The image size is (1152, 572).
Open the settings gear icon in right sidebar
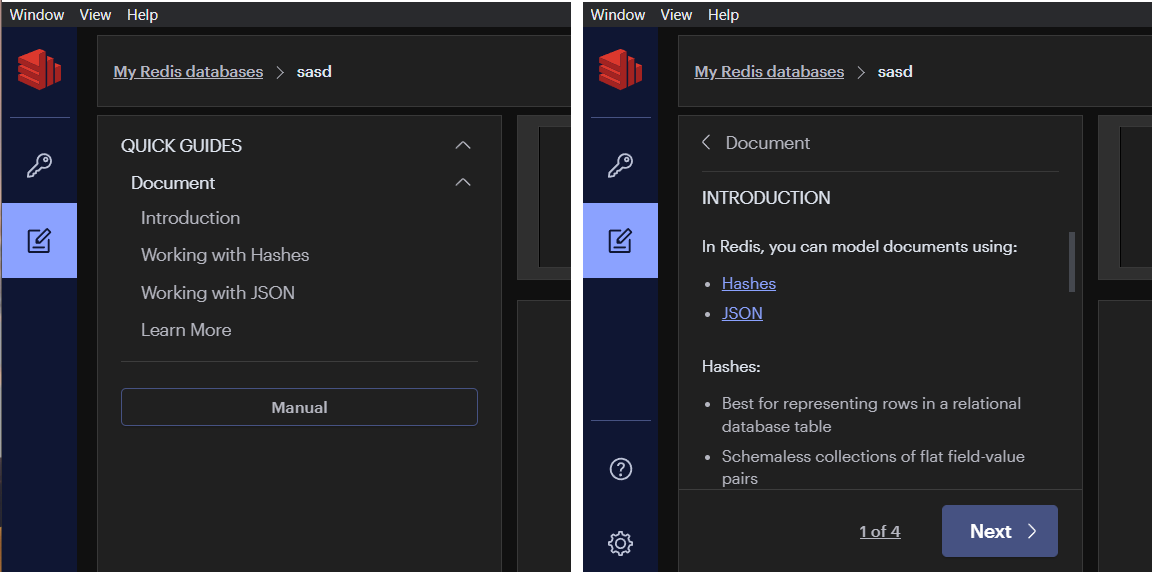click(621, 543)
